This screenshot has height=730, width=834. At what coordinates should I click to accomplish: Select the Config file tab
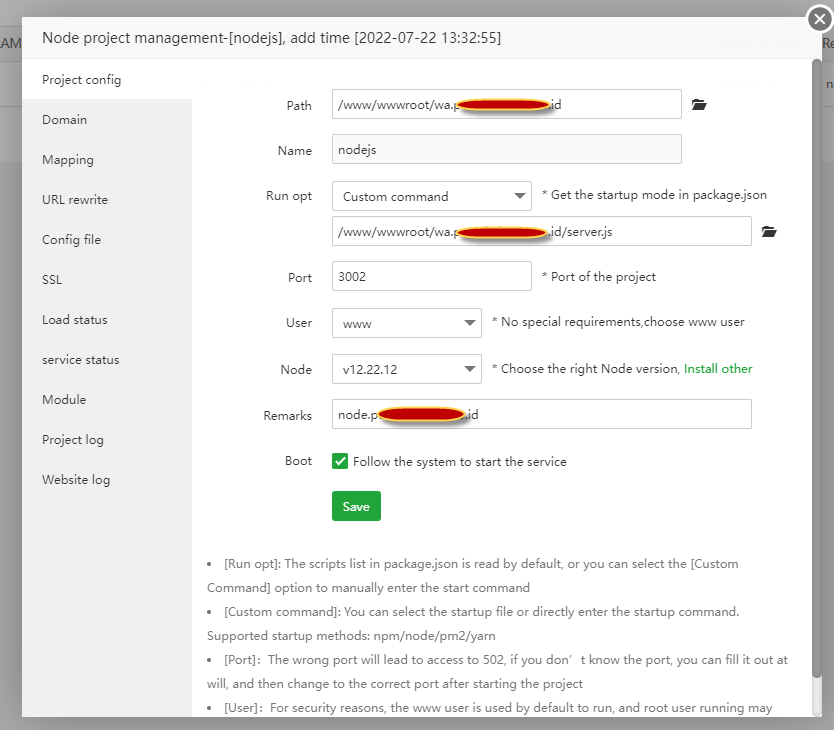(x=72, y=240)
